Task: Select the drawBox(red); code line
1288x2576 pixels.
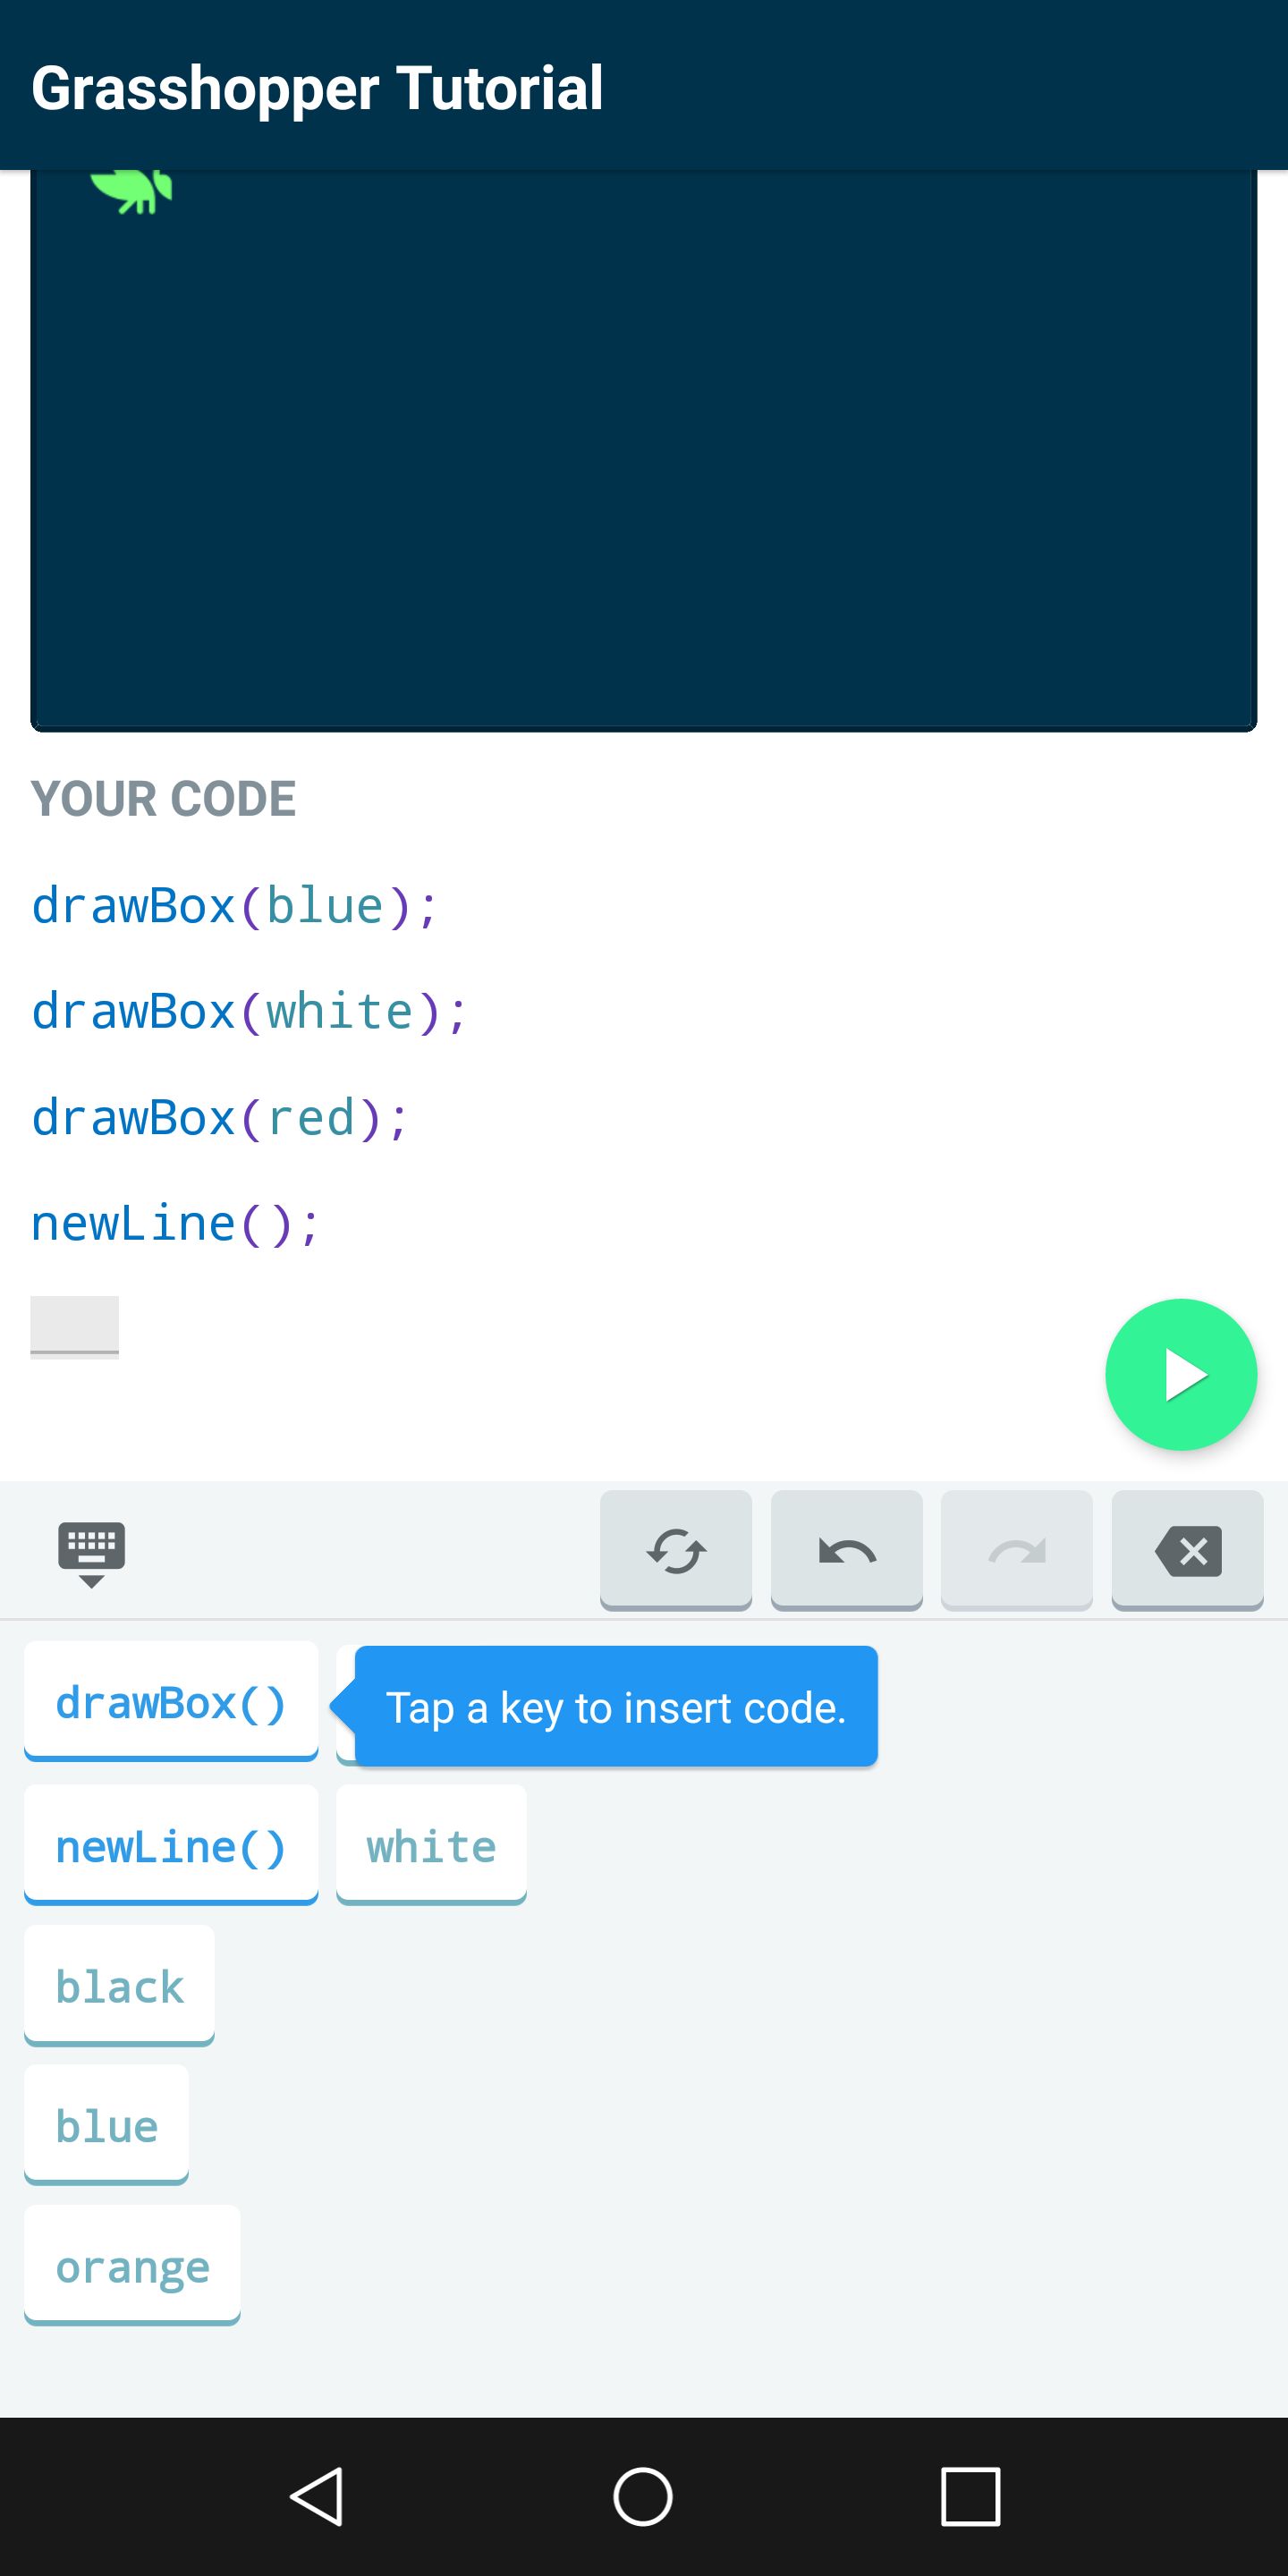Action: click(x=220, y=1118)
